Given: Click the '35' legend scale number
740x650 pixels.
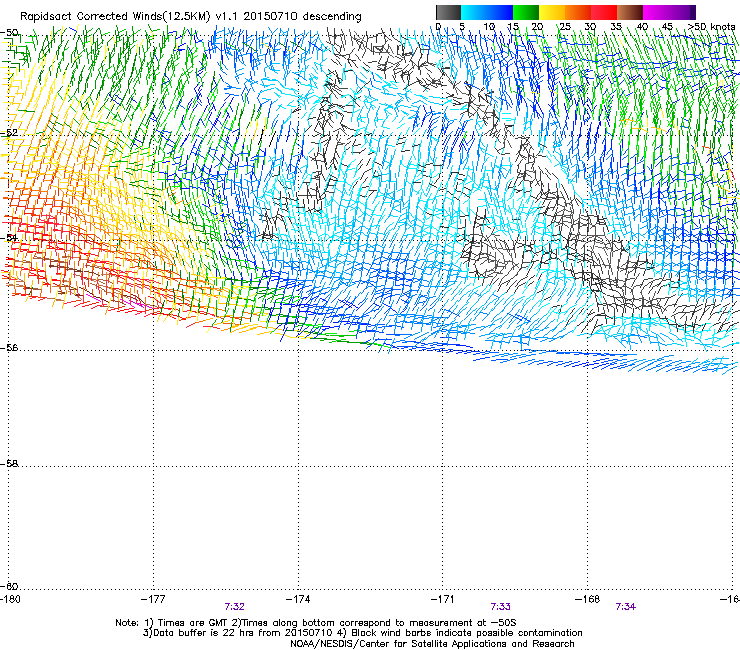Looking at the screenshot, I should 616,26.
